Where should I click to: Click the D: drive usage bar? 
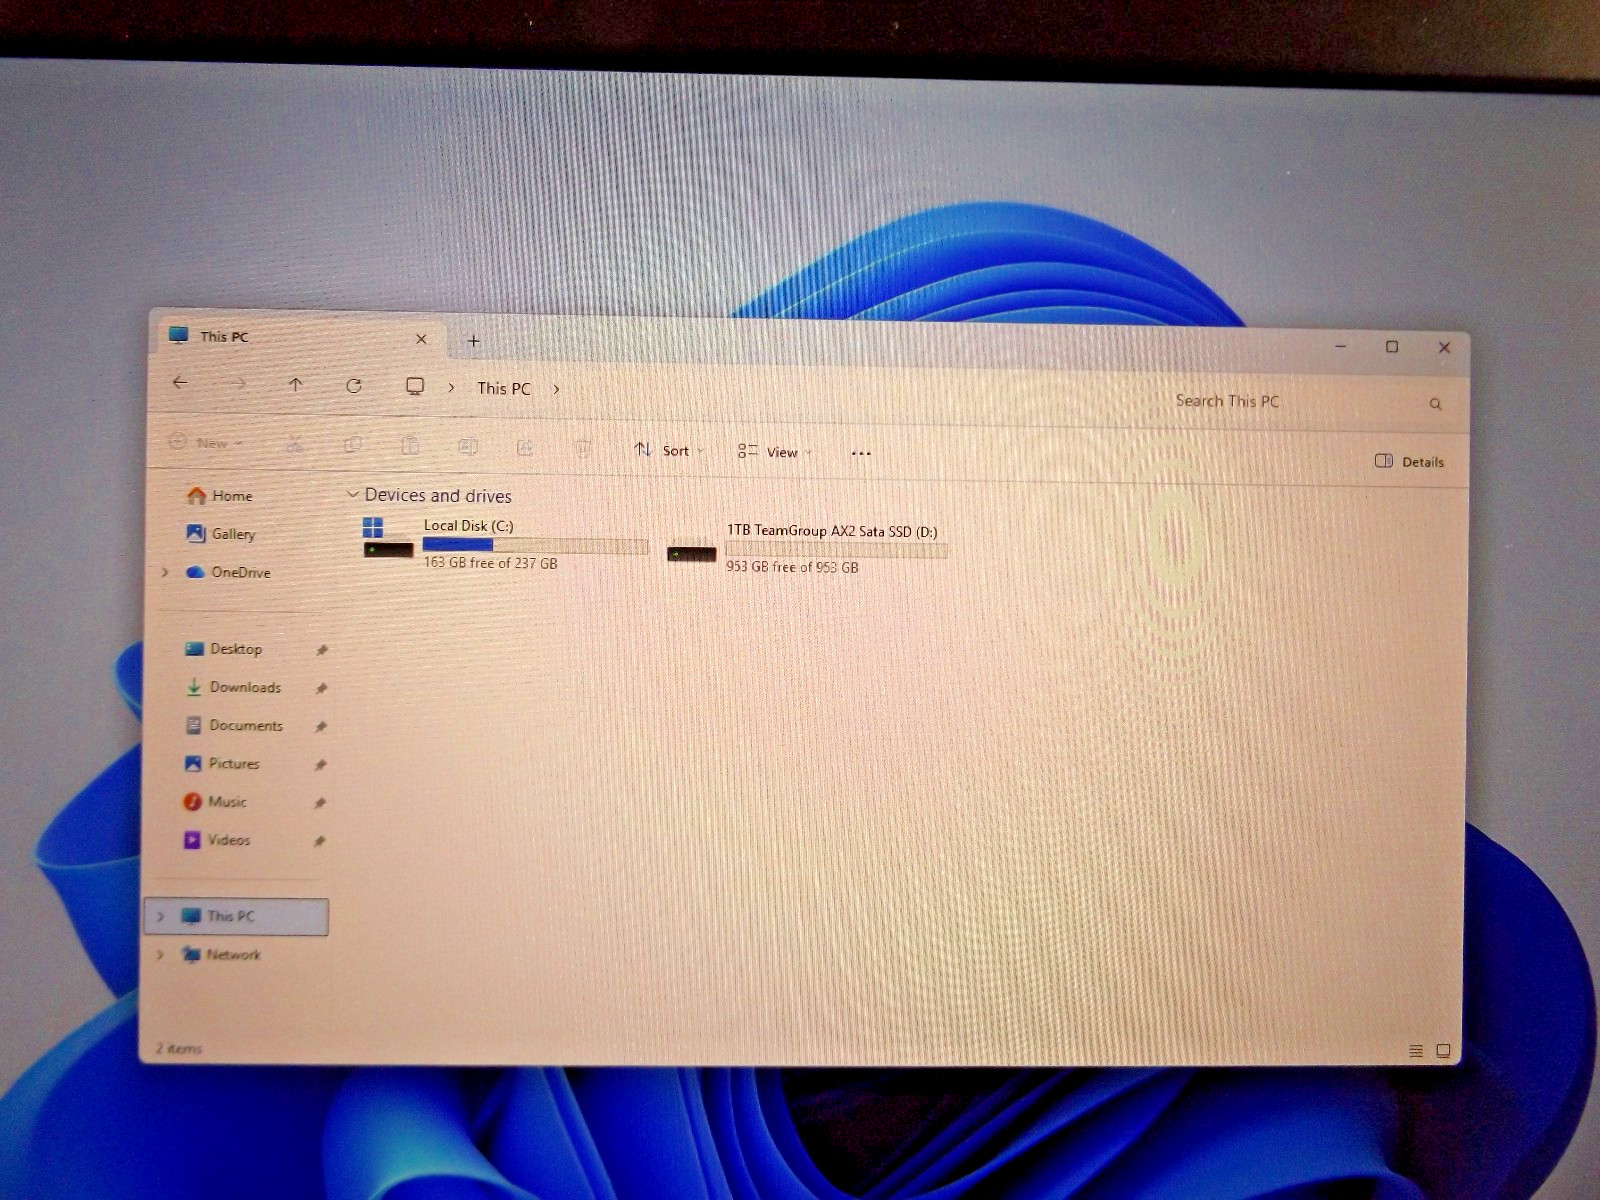836,549
